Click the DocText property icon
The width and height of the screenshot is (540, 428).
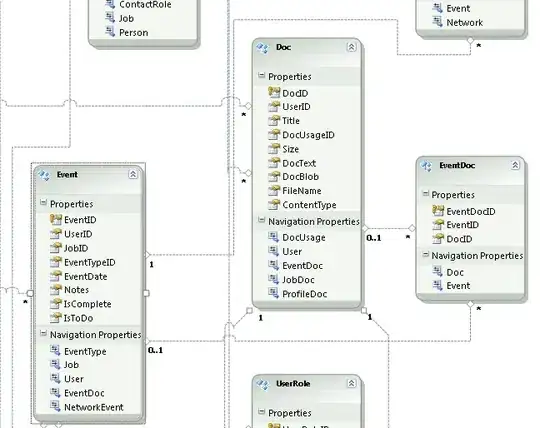click(x=274, y=163)
